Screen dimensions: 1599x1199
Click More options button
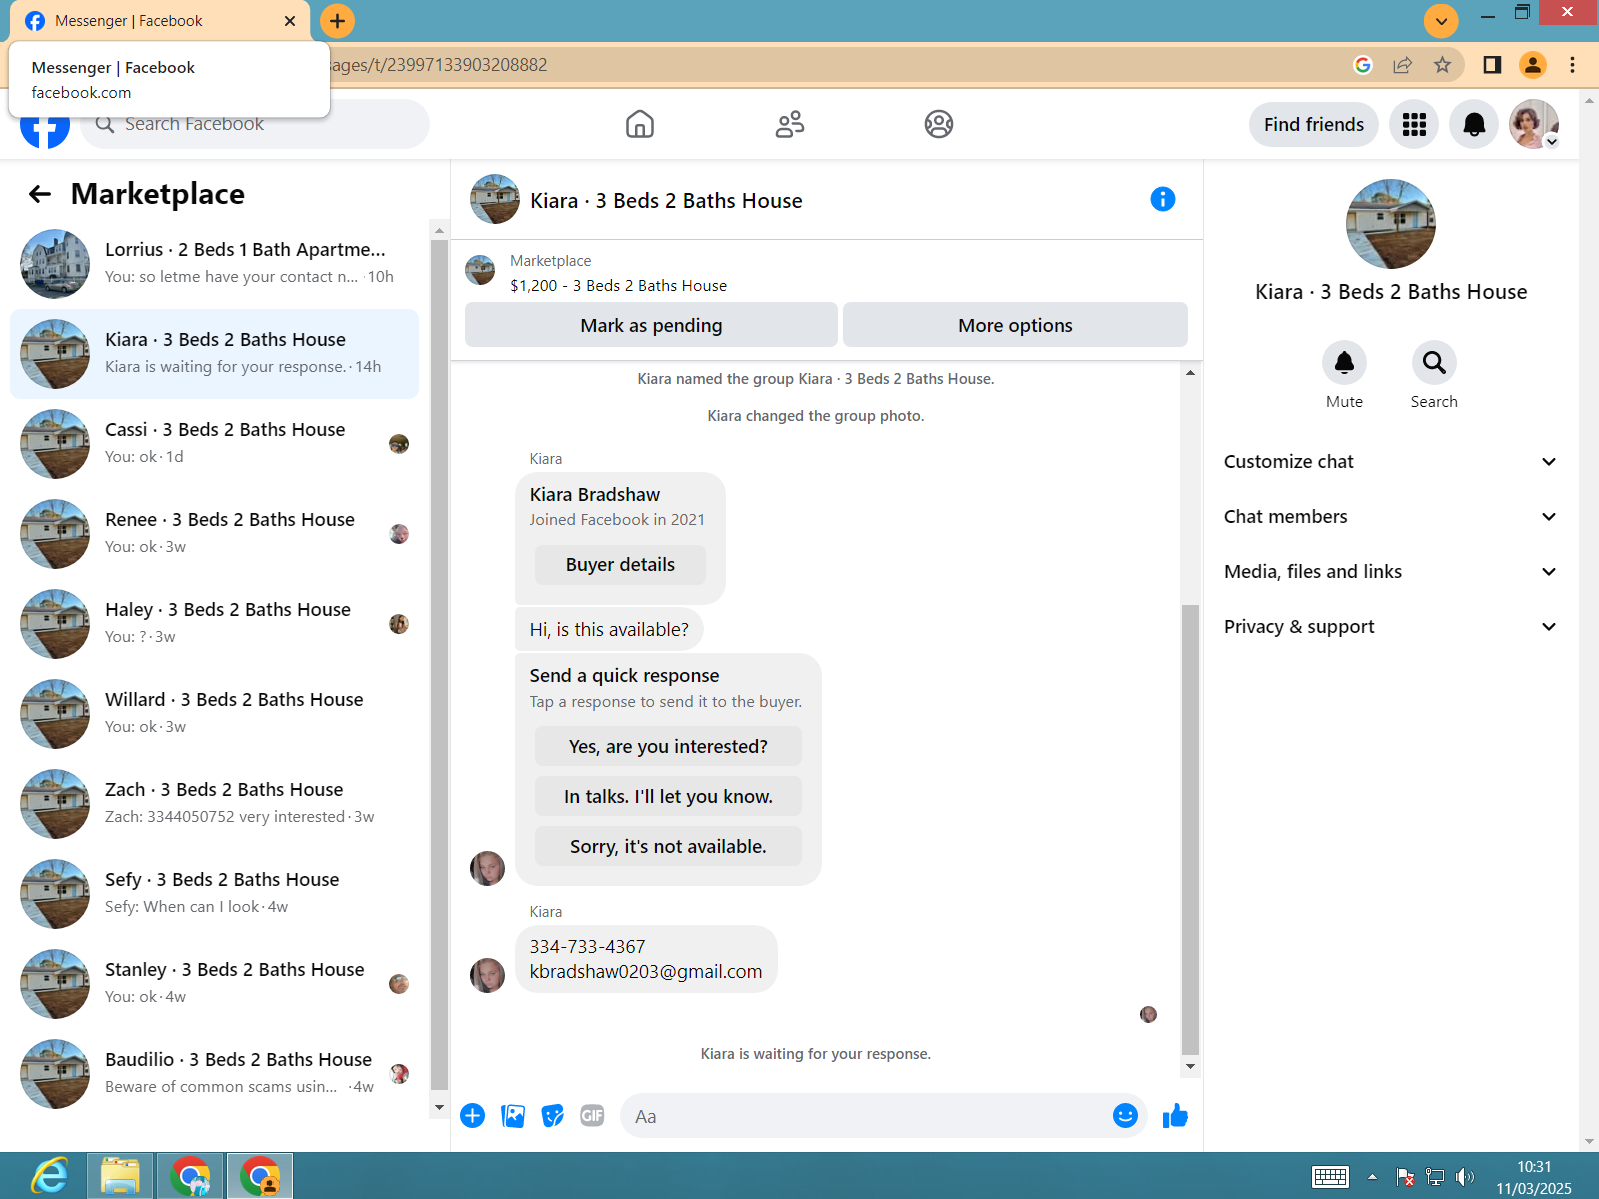point(1015,325)
